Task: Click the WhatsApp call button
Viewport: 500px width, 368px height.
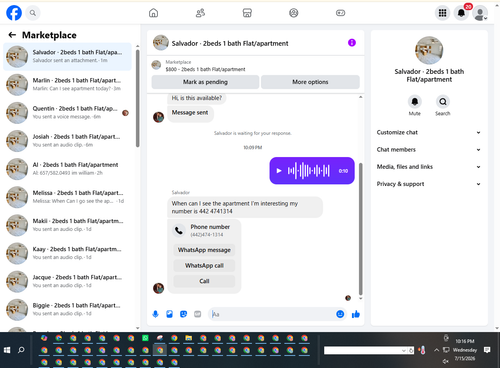Action: (x=204, y=266)
